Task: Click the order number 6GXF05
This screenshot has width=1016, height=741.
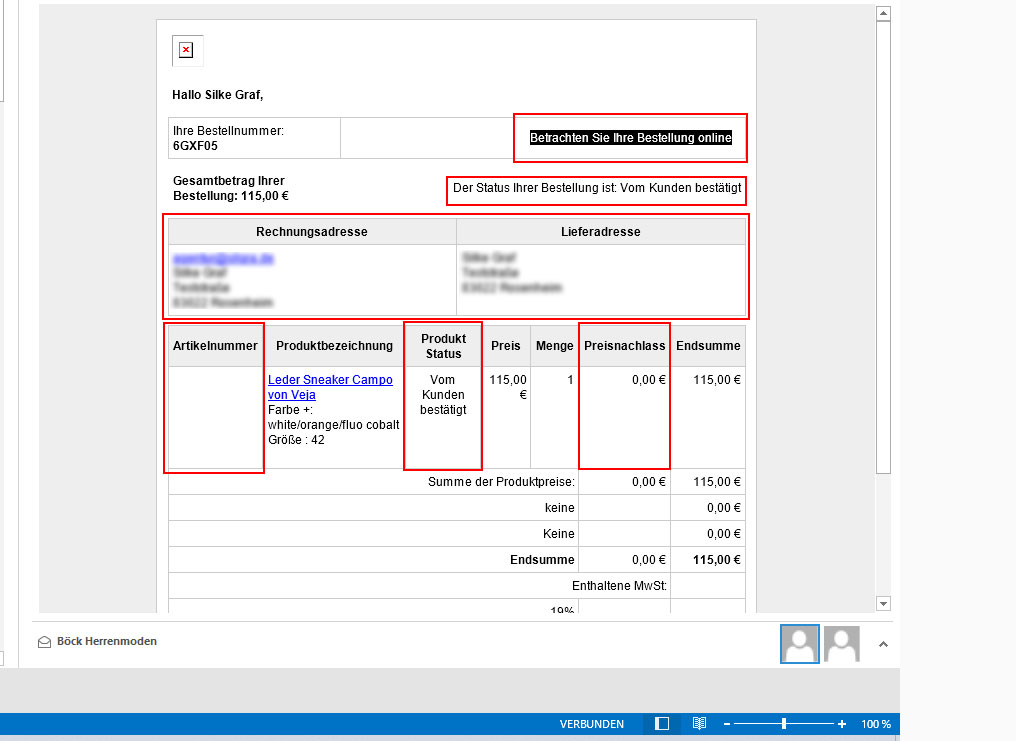Action: tap(195, 146)
